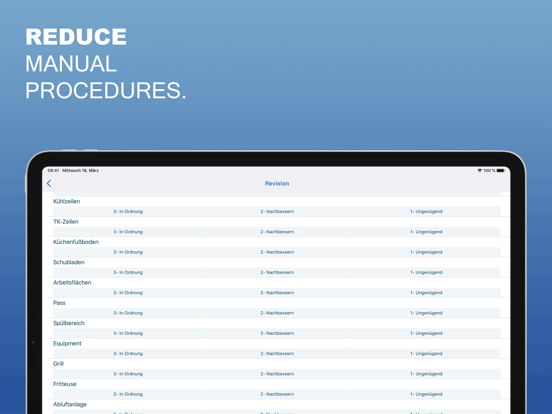Screen dimensions: 552x414
Task: Choose '3- In Ordnung' for Grill
Action: coord(128,374)
